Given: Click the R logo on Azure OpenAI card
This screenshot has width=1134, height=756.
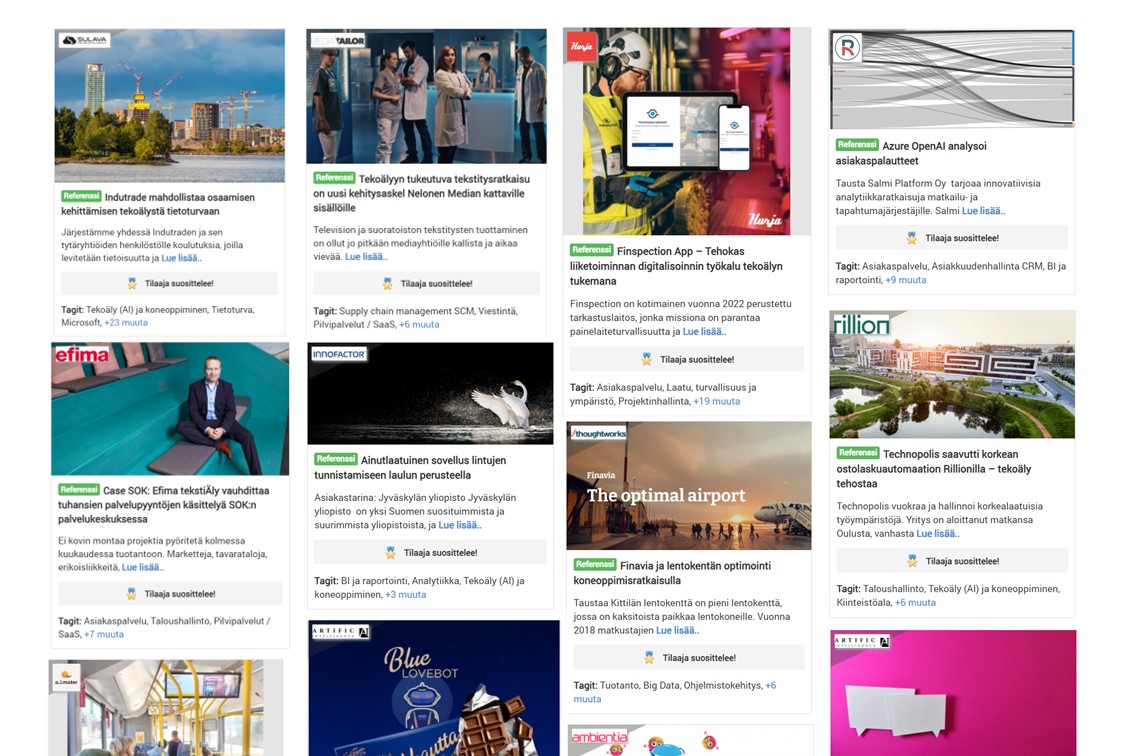Looking at the screenshot, I should click(848, 48).
